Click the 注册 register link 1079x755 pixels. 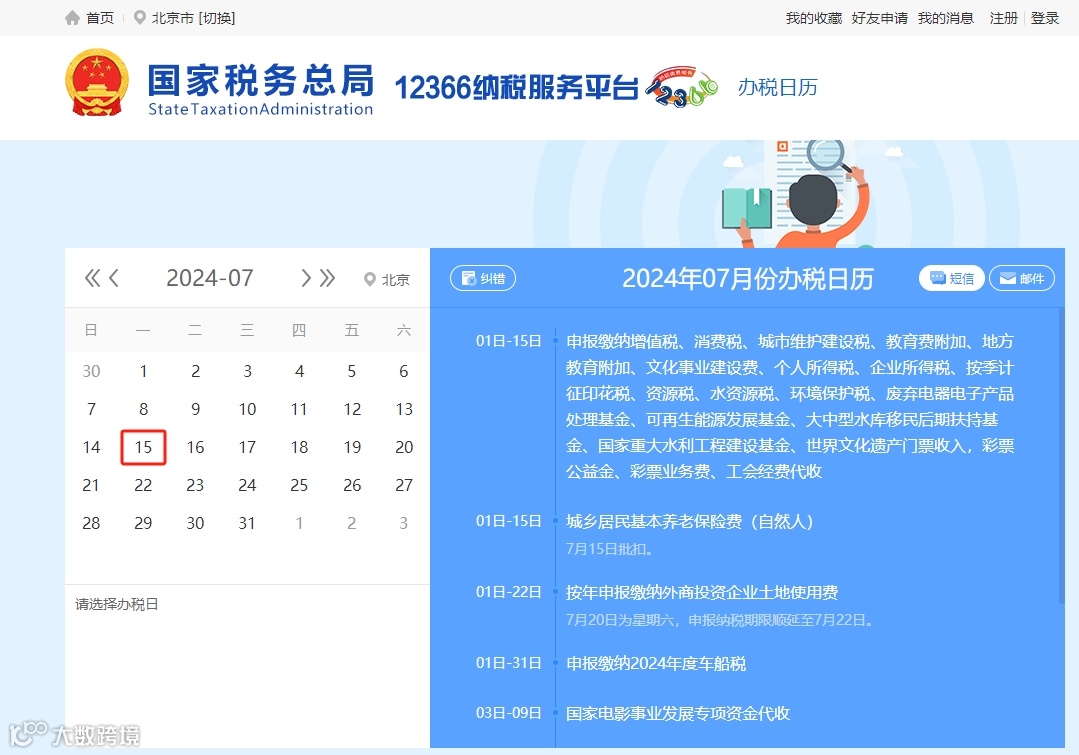[x=1003, y=18]
